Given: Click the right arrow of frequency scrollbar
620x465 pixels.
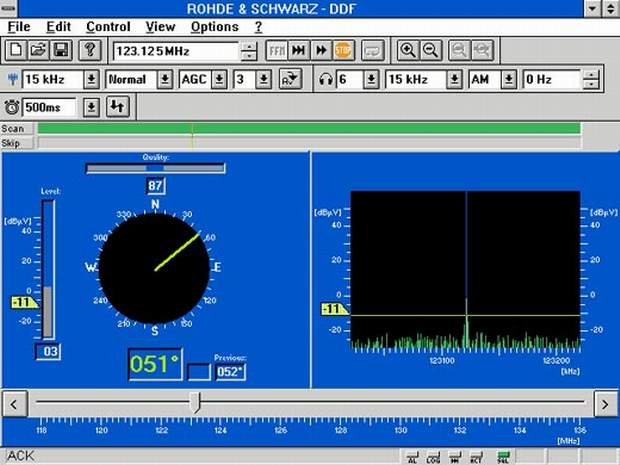Looking at the screenshot, I should [x=605, y=403].
